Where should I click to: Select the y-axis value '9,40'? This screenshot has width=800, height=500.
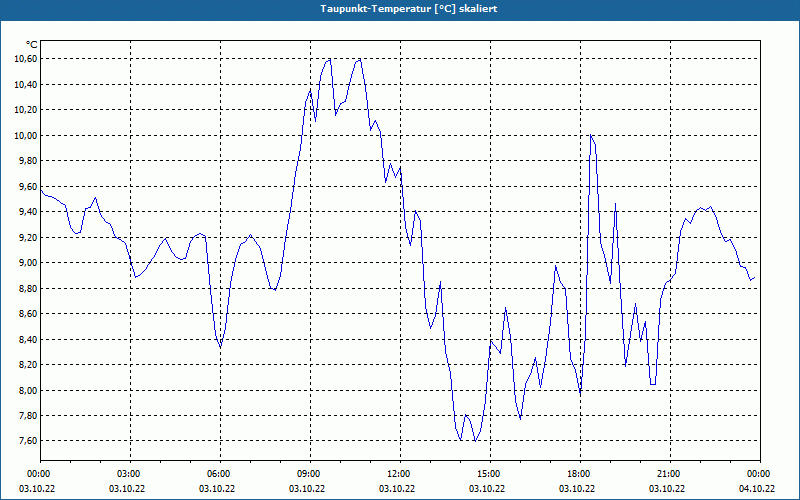[28, 212]
